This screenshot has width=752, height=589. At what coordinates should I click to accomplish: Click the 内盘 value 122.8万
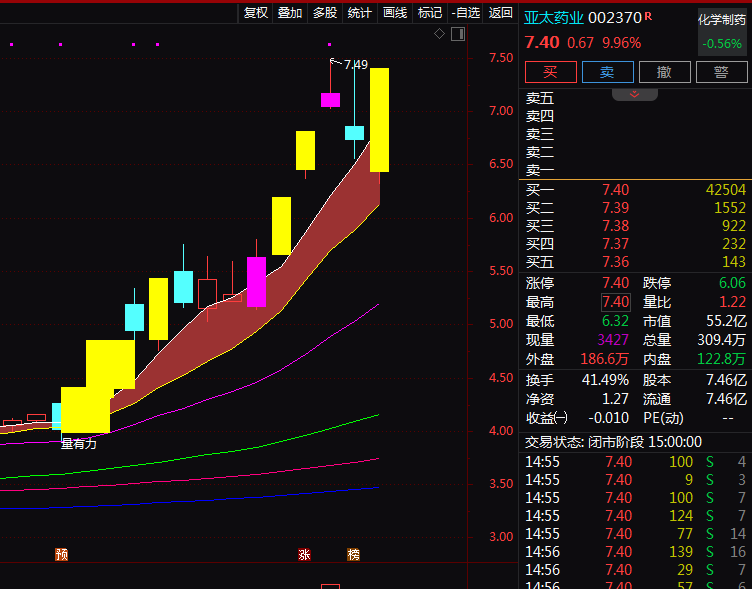pyautogui.click(x=721, y=359)
